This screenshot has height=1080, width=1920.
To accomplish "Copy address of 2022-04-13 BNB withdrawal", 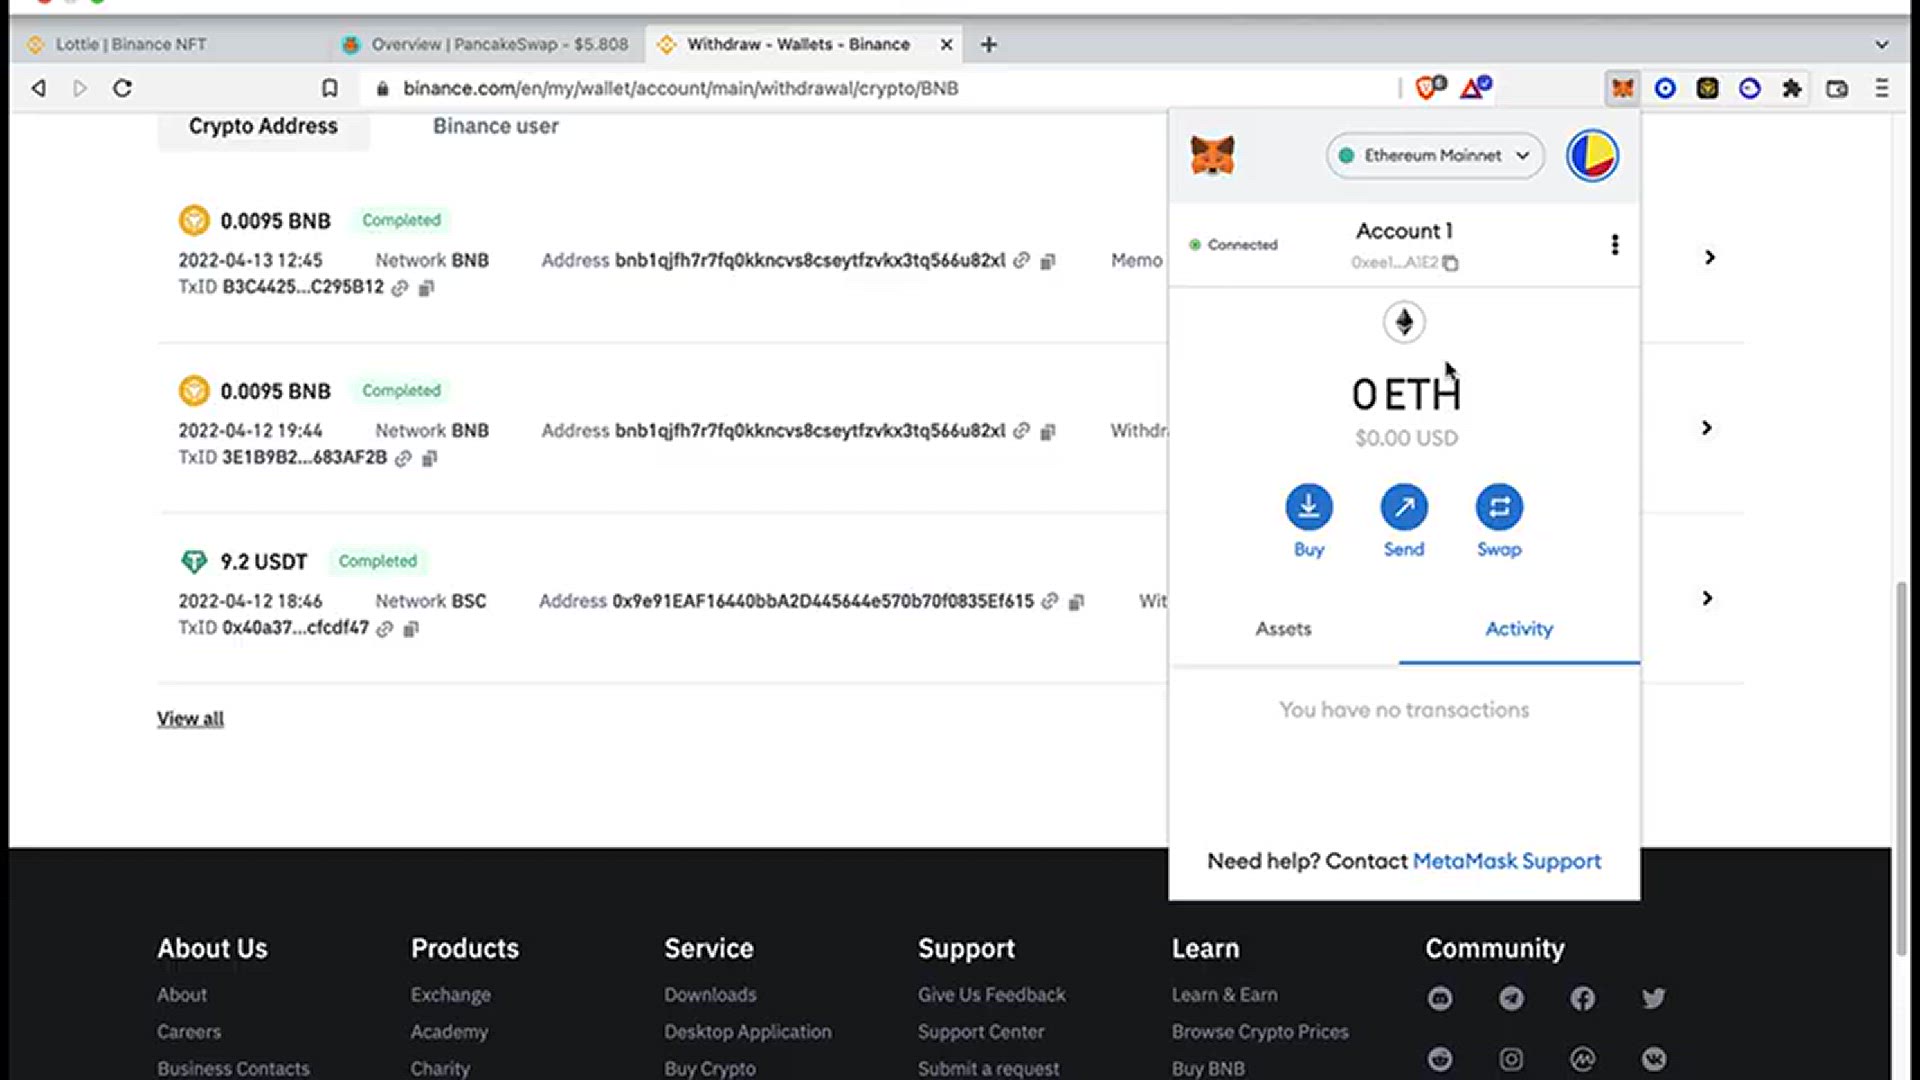I will pos(1047,261).
